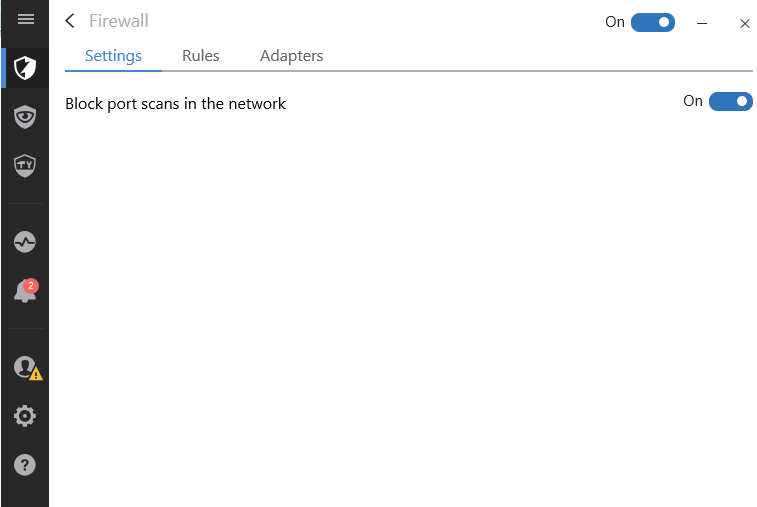This screenshot has width=757, height=507.
Task: Go back using the arrow beside Firewall
Action: (x=70, y=21)
